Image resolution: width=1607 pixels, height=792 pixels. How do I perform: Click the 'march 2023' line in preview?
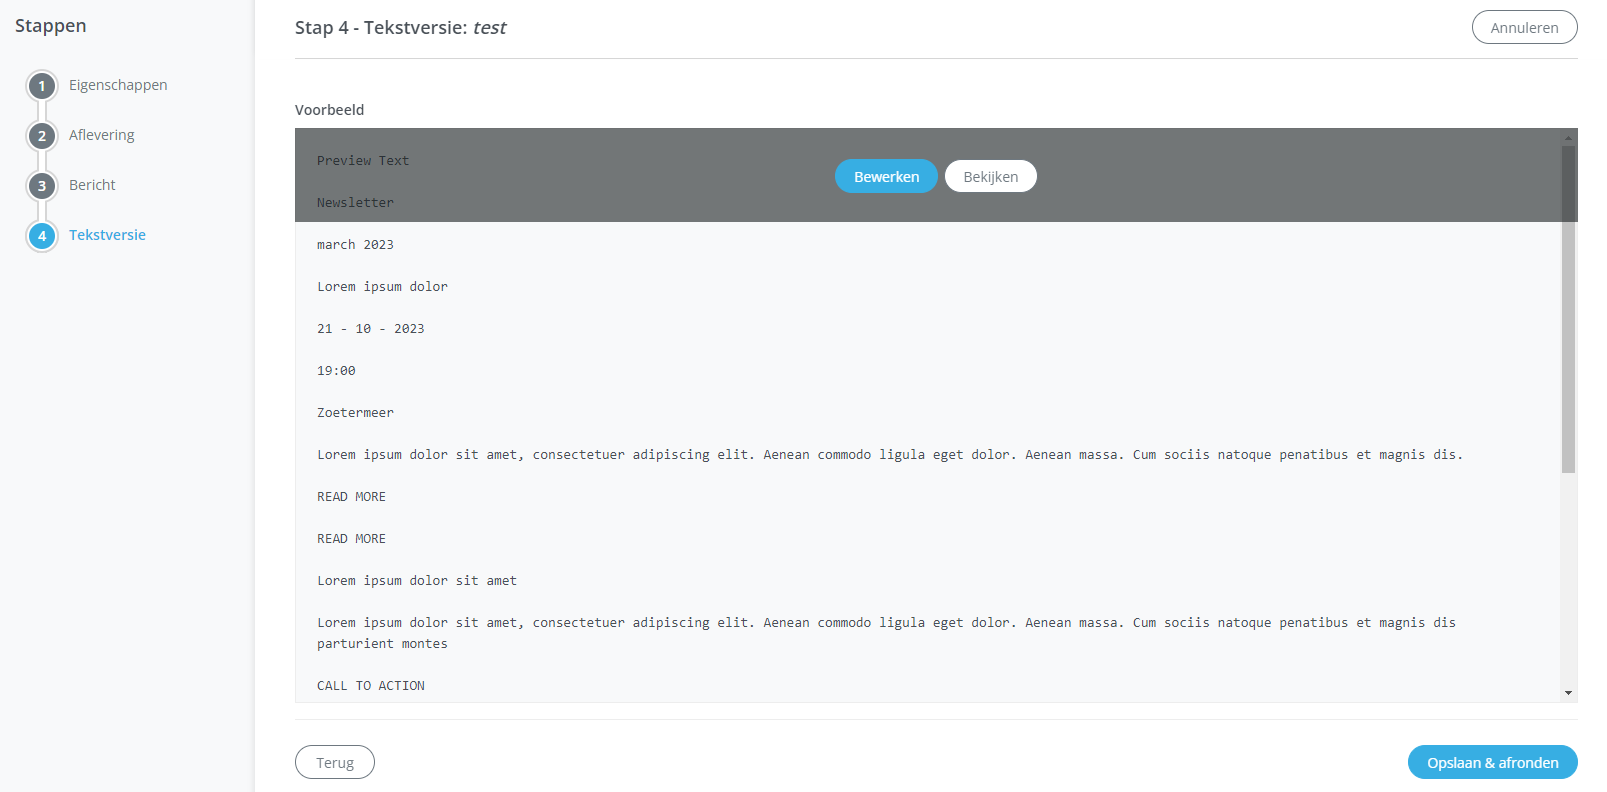click(x=355, y=245)
